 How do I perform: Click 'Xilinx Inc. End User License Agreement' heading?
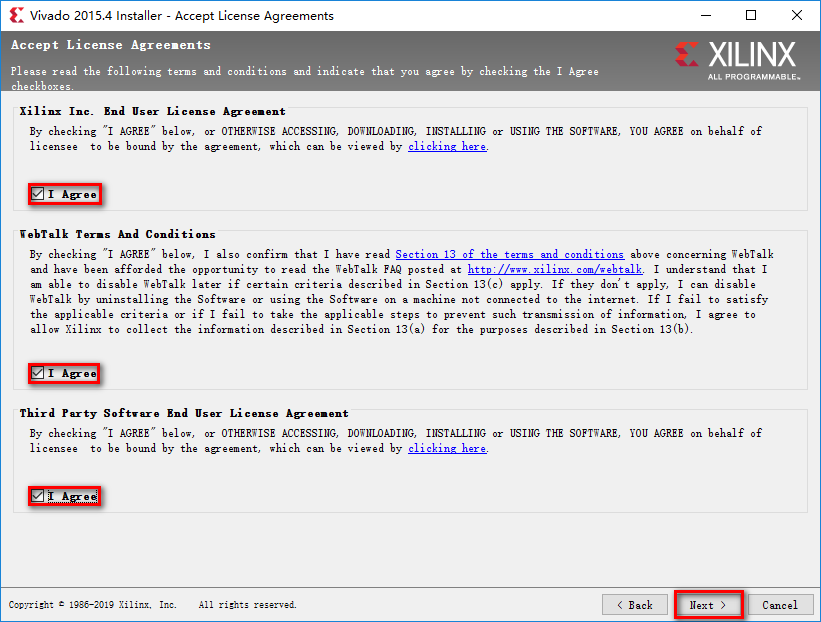[x=152, y=112]
